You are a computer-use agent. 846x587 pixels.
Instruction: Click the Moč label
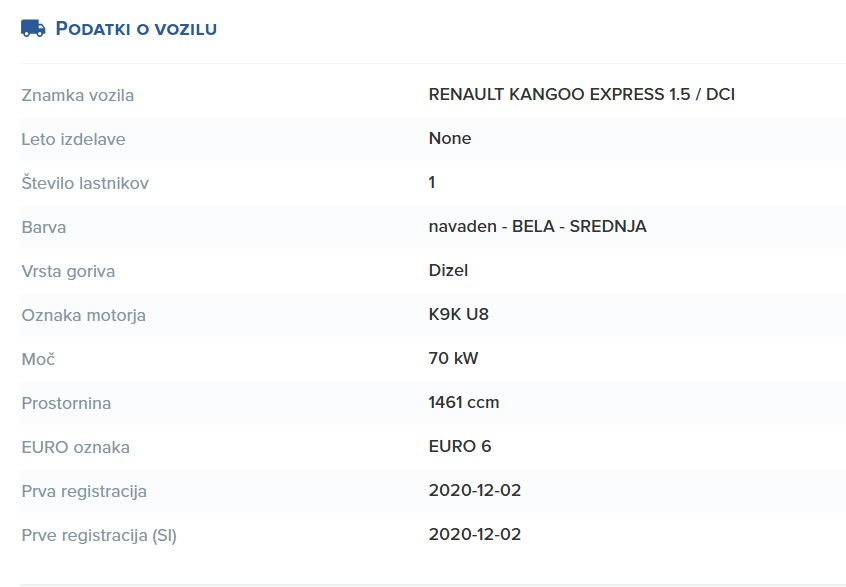pyautogui.click(x=37, y=359)
